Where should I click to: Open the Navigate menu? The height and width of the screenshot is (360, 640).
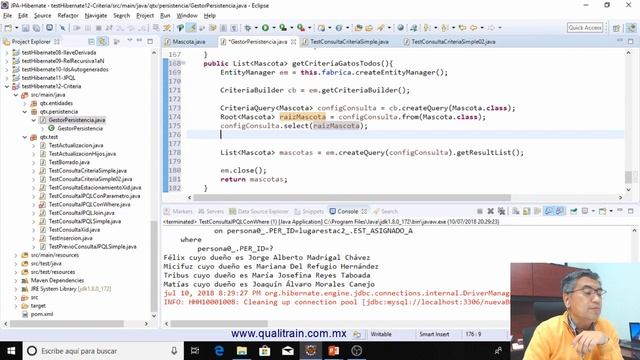pyautogui.click(x=96, y=16)
